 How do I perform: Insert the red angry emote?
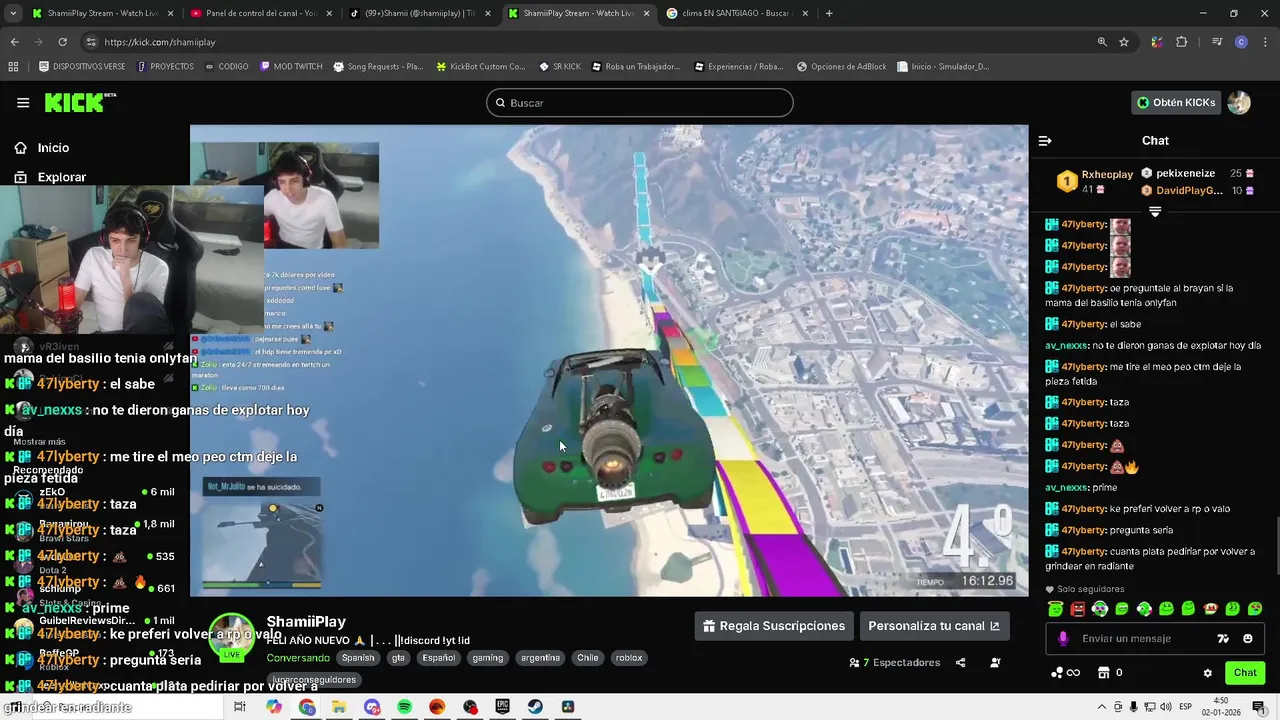pos(1078,609)
